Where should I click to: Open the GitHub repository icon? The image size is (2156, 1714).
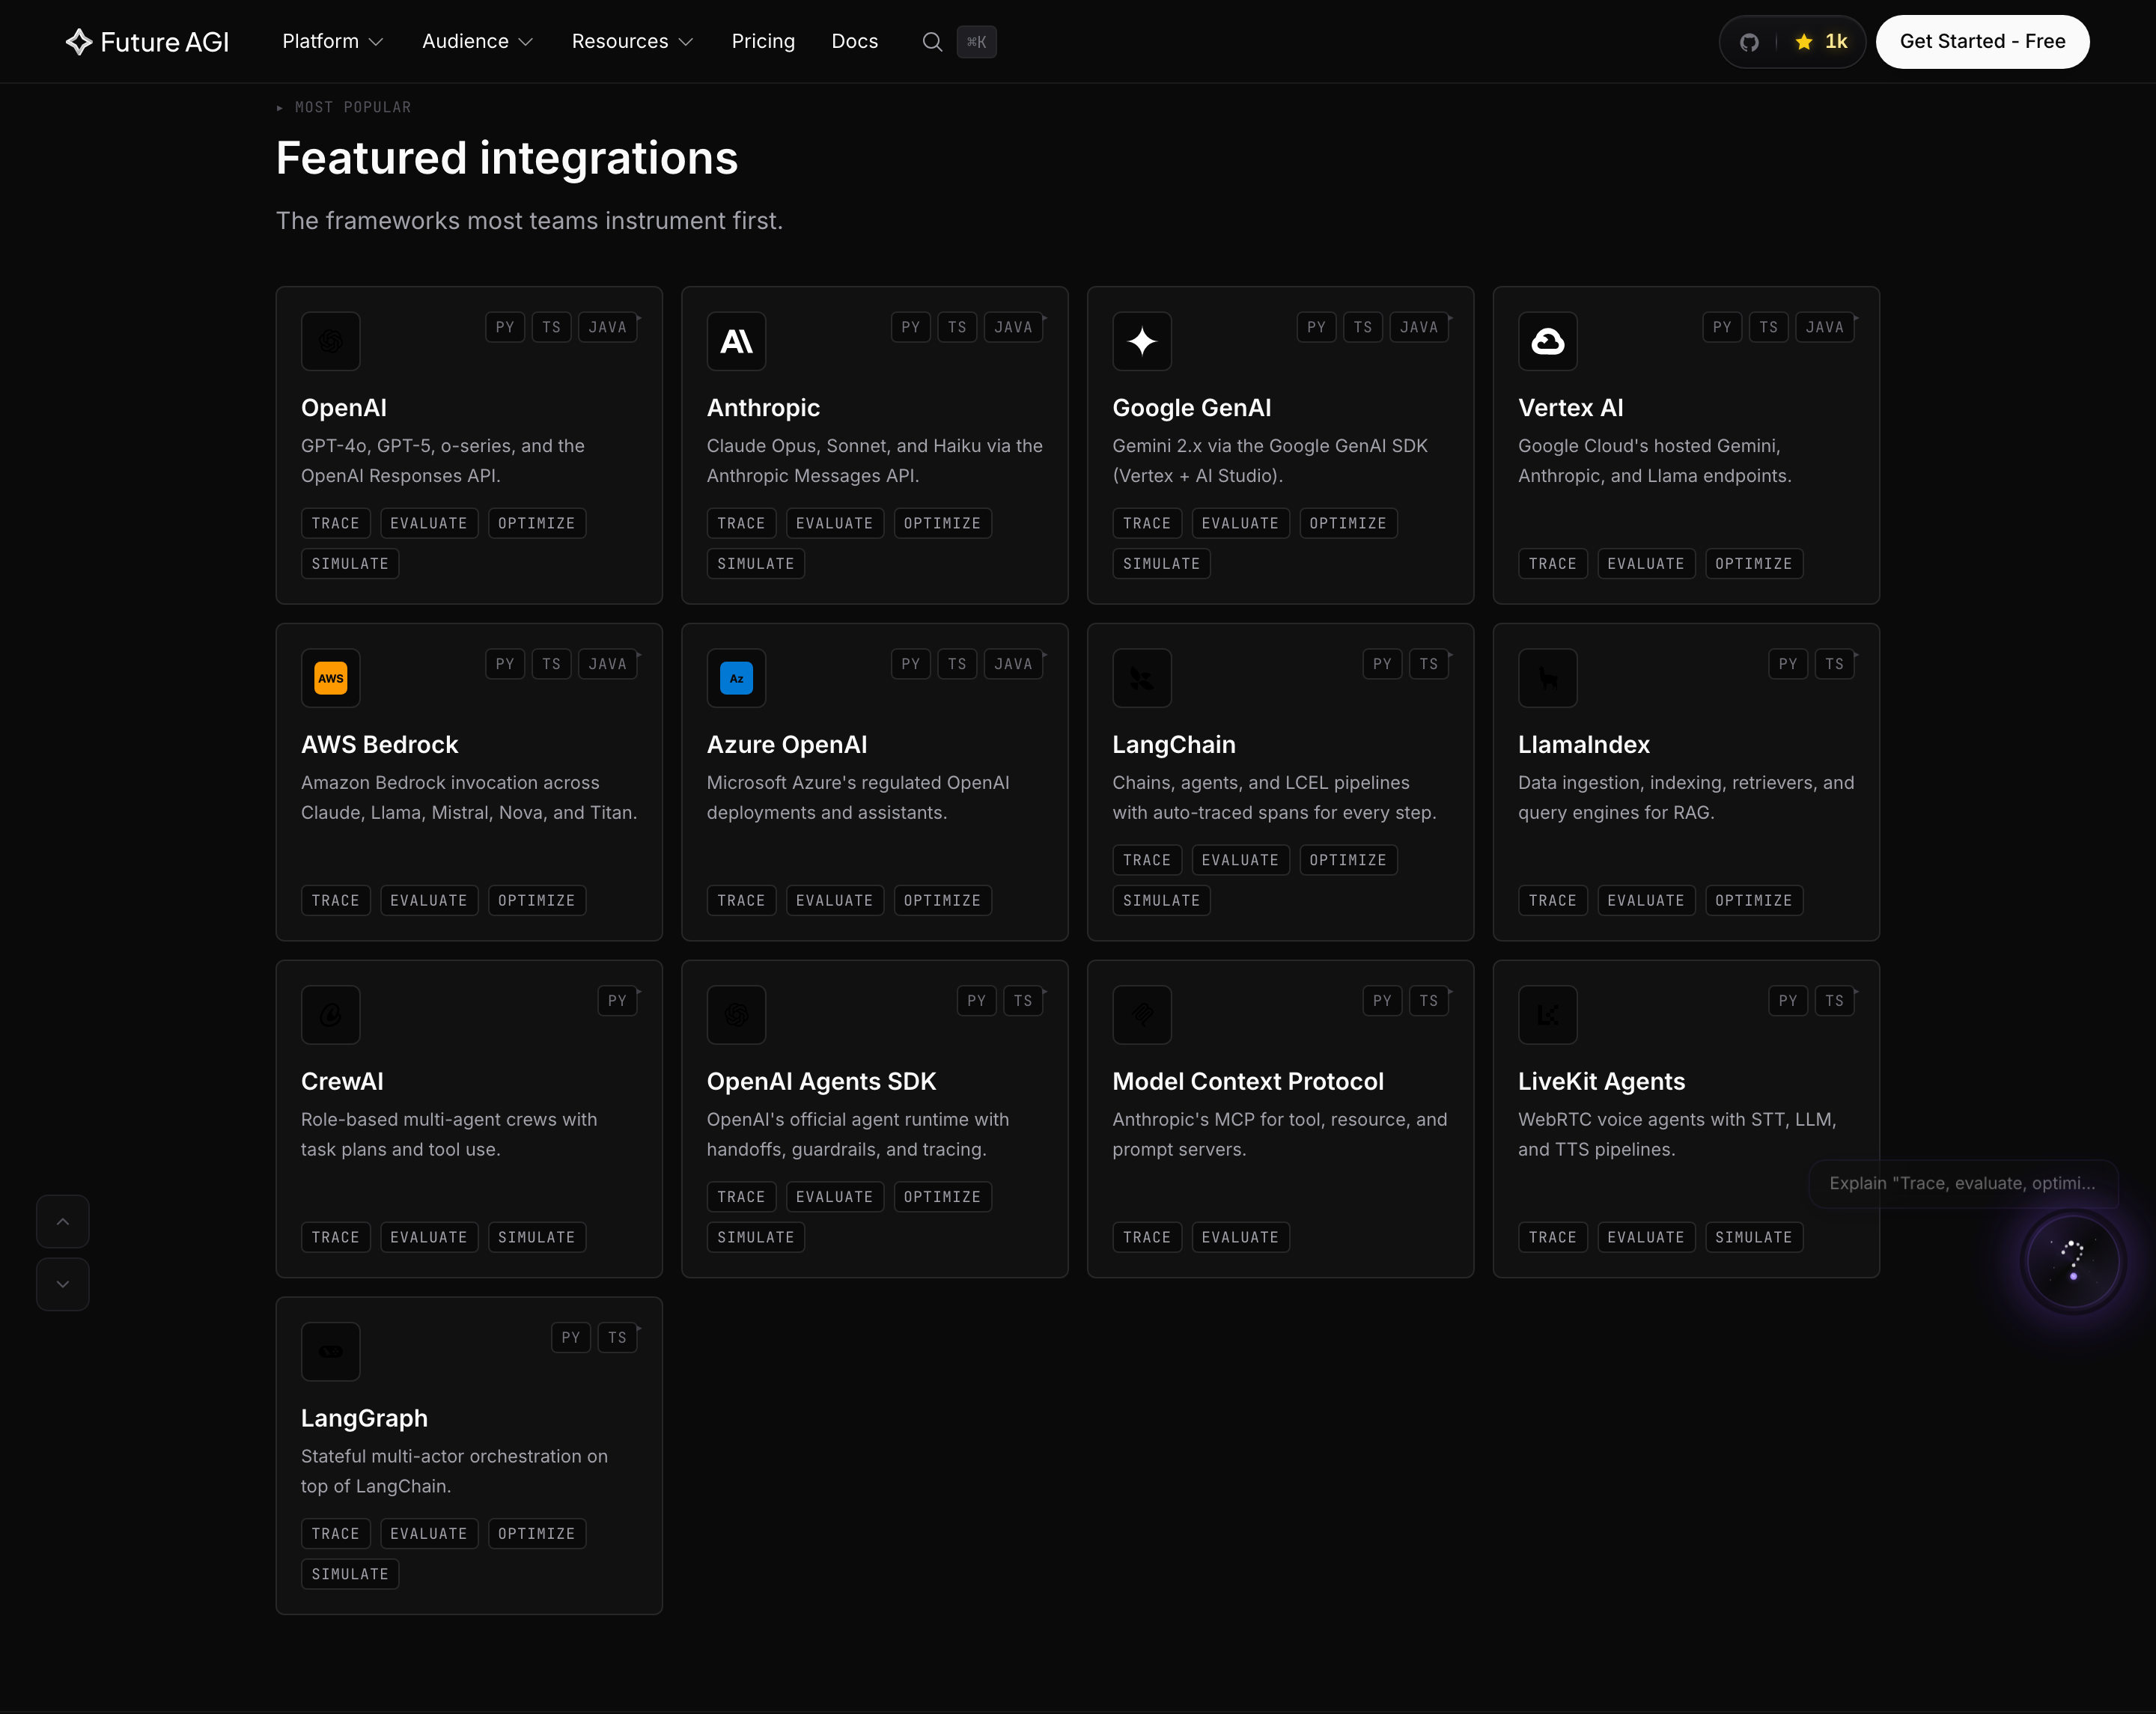pyautogui.click(x=1749, y=42)
